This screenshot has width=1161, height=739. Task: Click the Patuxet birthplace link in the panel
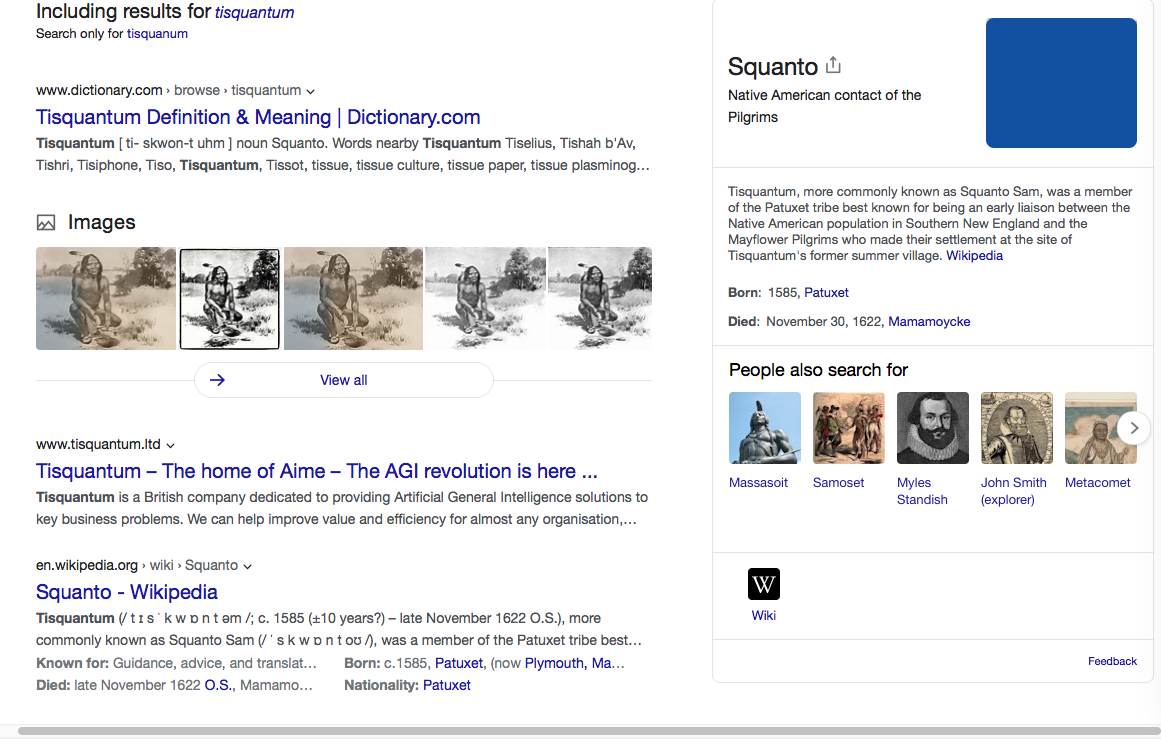click(826, 292)
